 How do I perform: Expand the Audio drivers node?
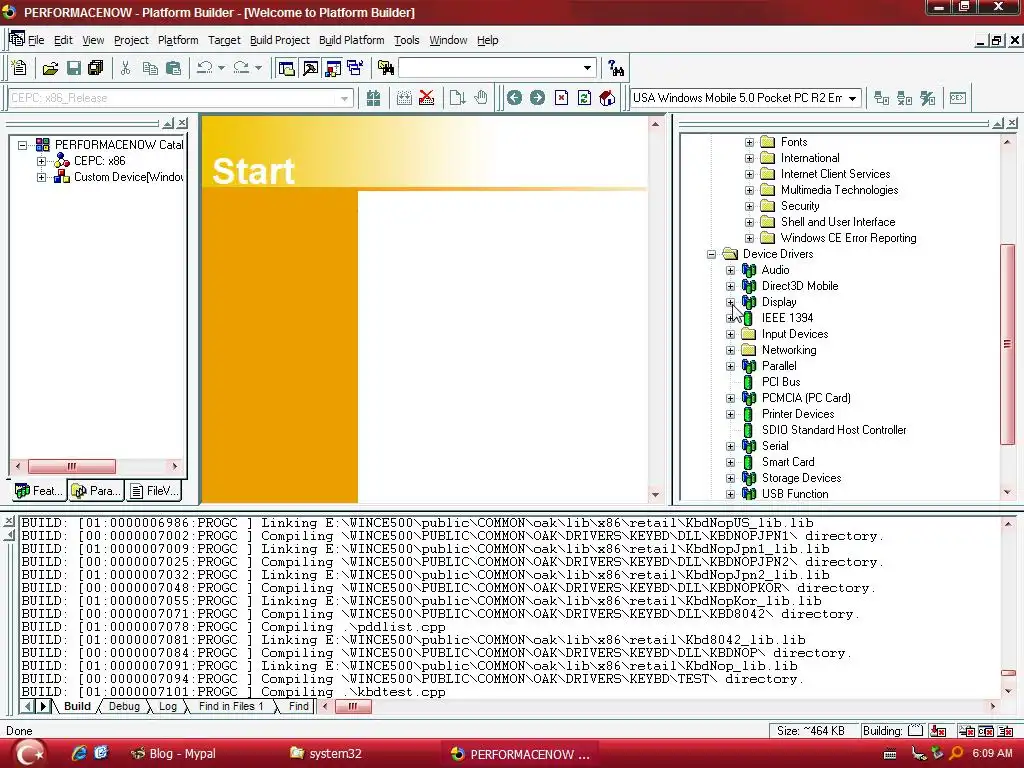point(731,270)
